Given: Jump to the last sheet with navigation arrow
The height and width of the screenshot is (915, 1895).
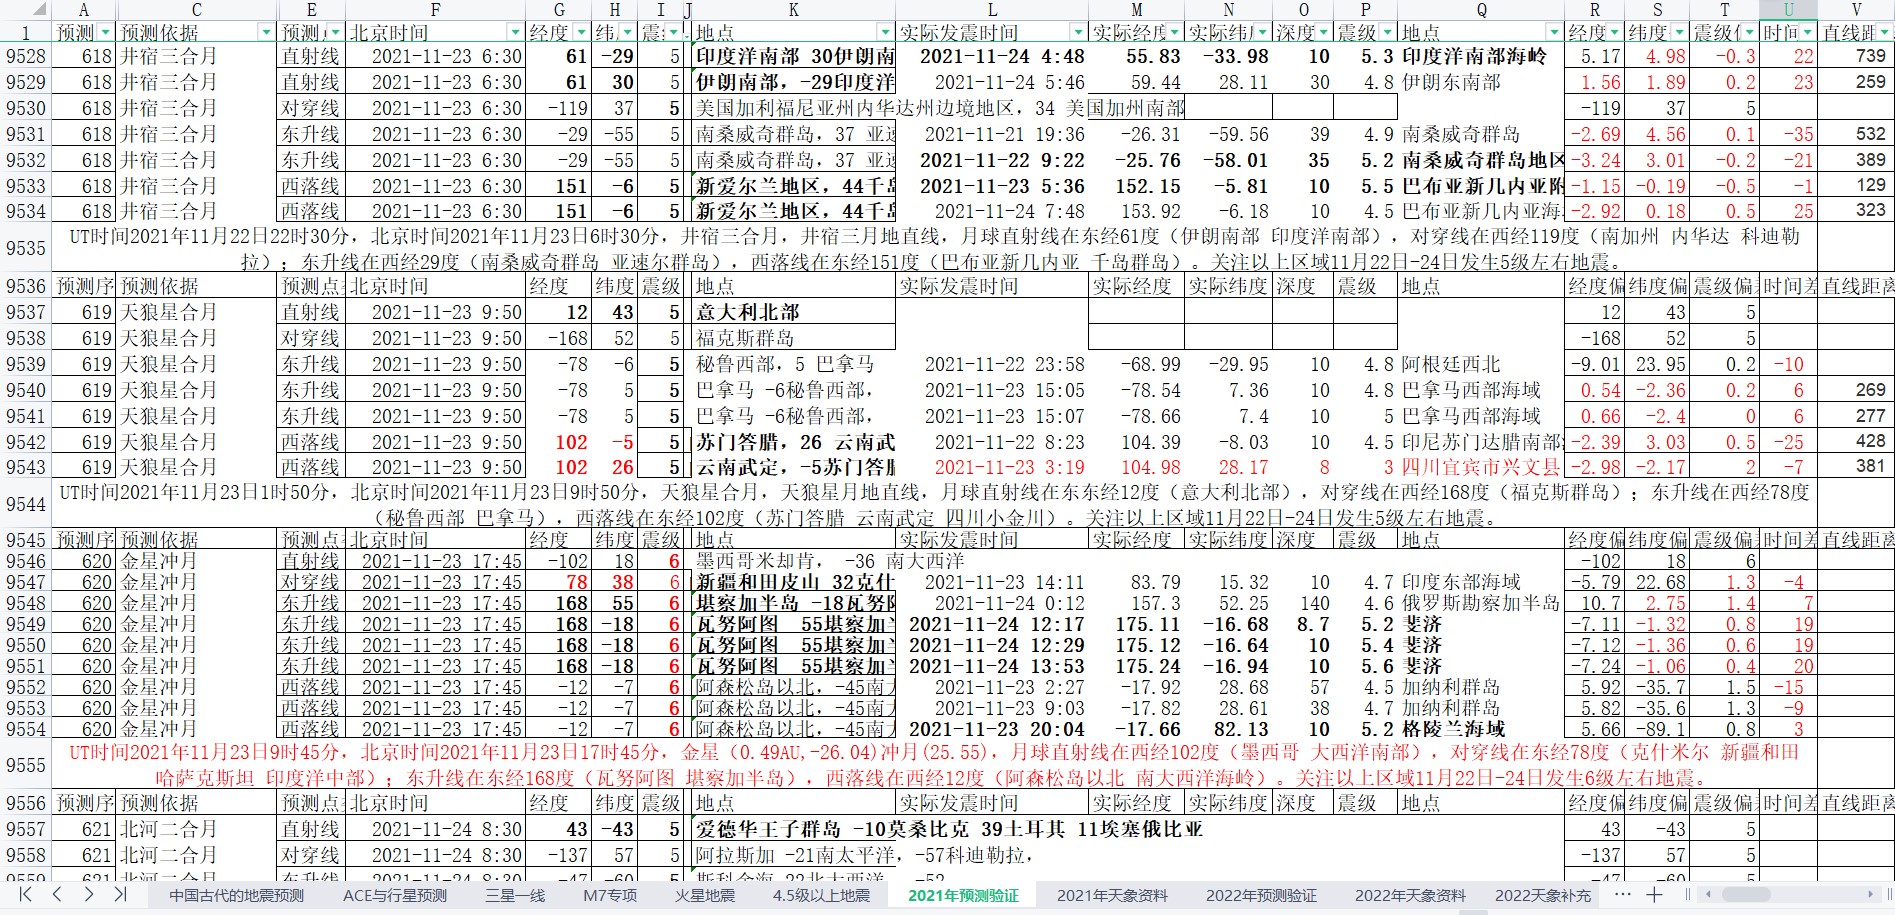Looking at the screenshot, I should click(121, 894).
